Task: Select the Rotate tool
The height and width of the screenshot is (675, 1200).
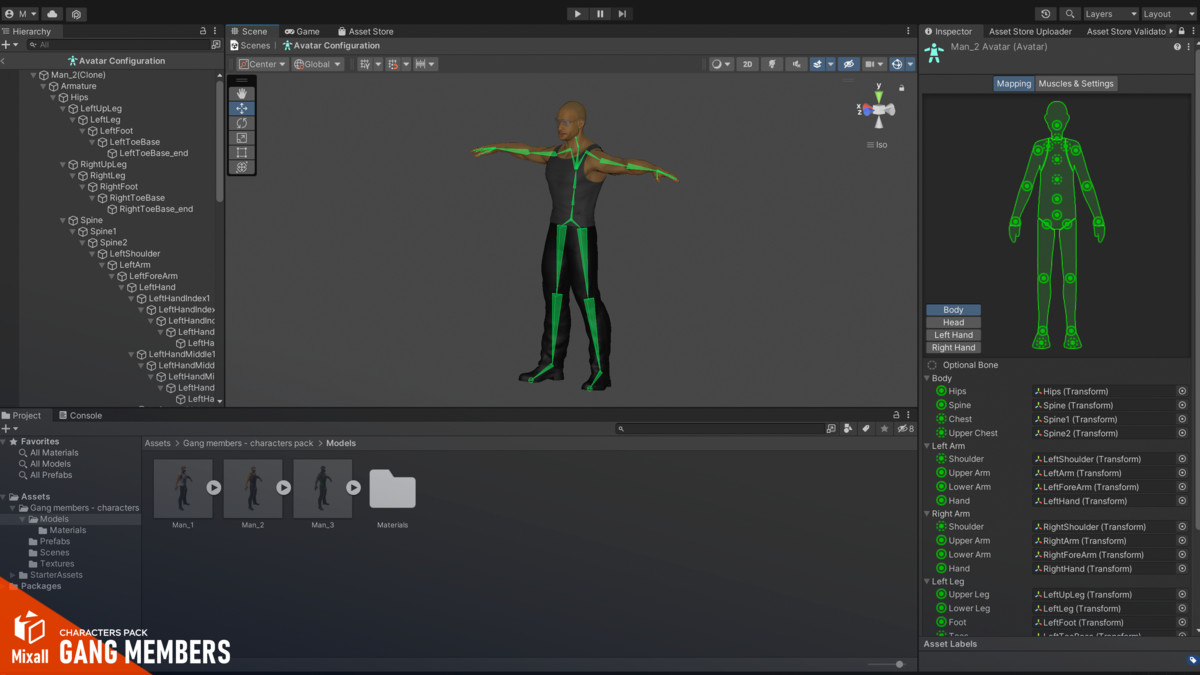Action: point(241,123)
